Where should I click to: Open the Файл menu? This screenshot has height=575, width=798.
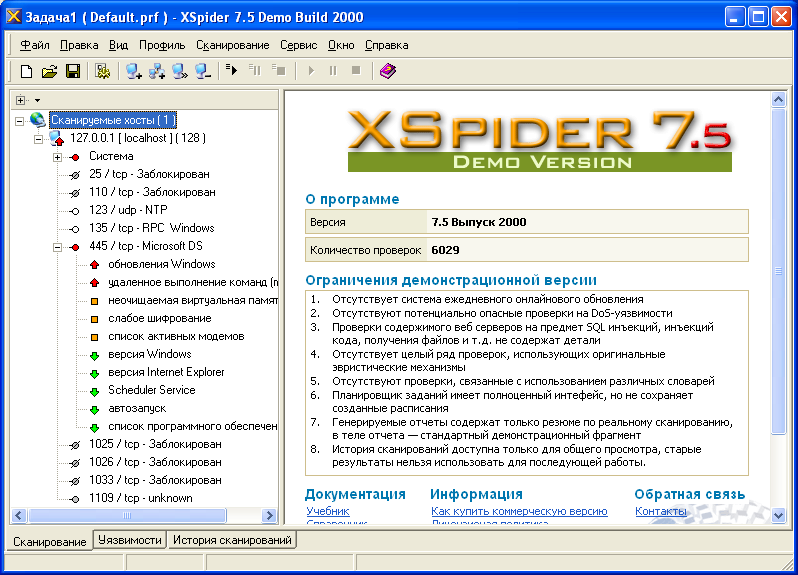tap(35, 45)
